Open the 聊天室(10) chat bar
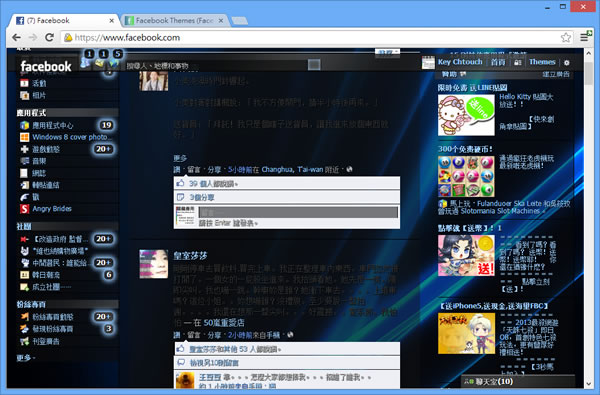600x395 pixels. point(517,381)
